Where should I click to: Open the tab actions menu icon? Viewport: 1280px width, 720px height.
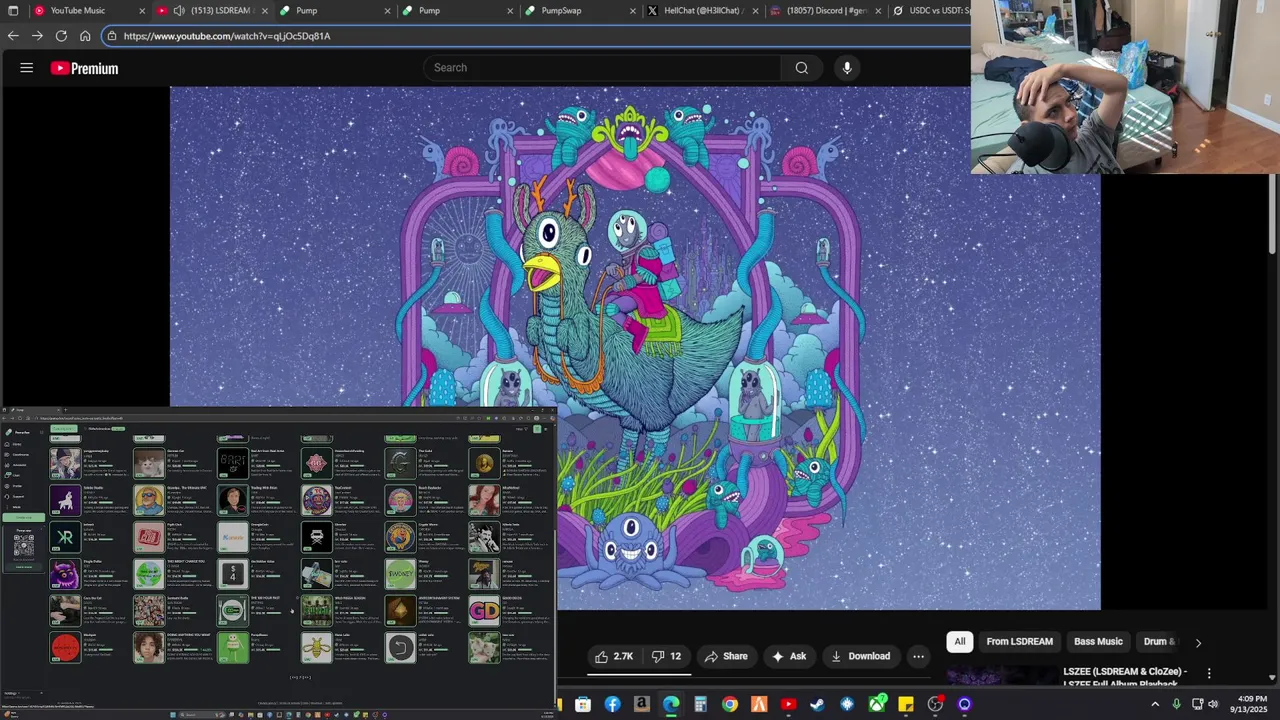pyautogui.click(x=13, y=11)
